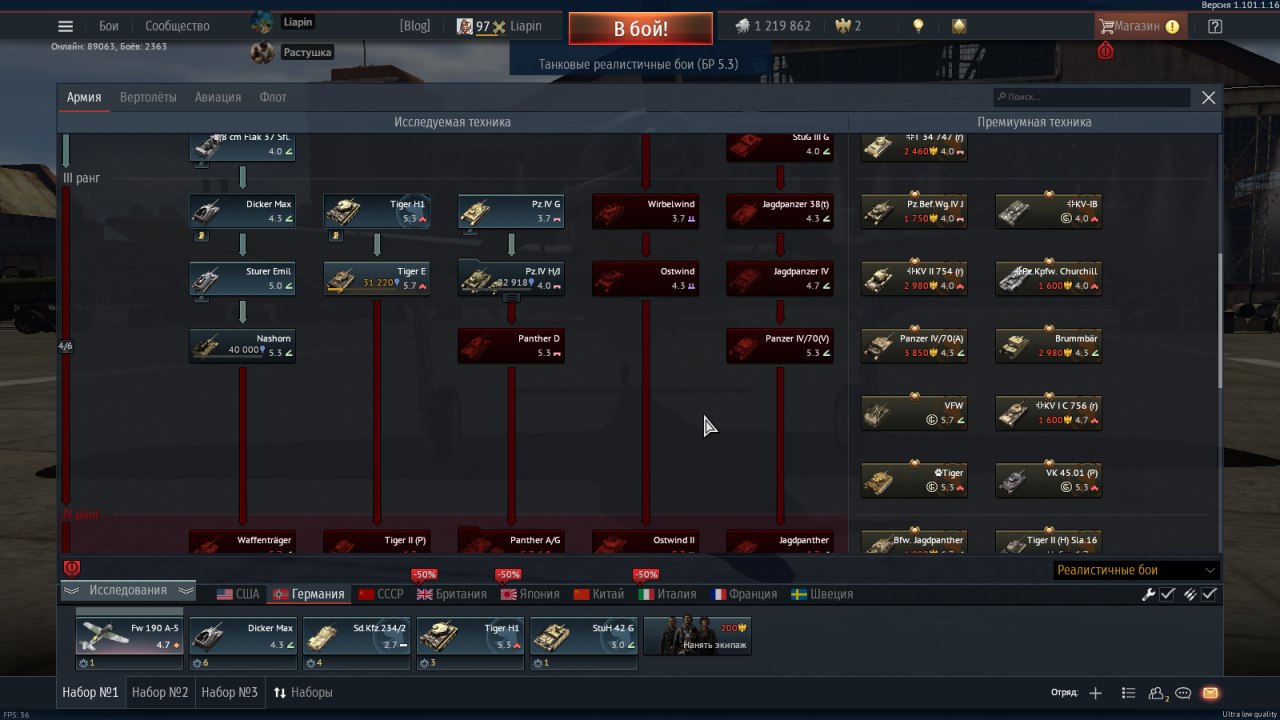This screenshot has height=720, width=1280.
Task: Select США nation
Action: pyautogui.click(x=238, y=594)
